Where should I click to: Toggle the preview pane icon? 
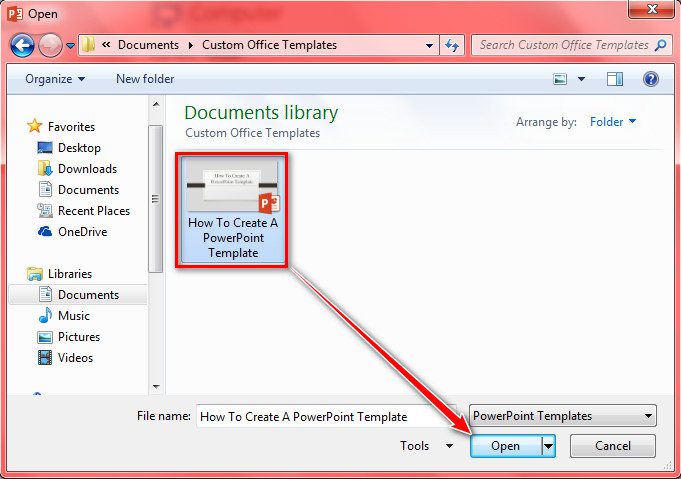coord(615,79)
